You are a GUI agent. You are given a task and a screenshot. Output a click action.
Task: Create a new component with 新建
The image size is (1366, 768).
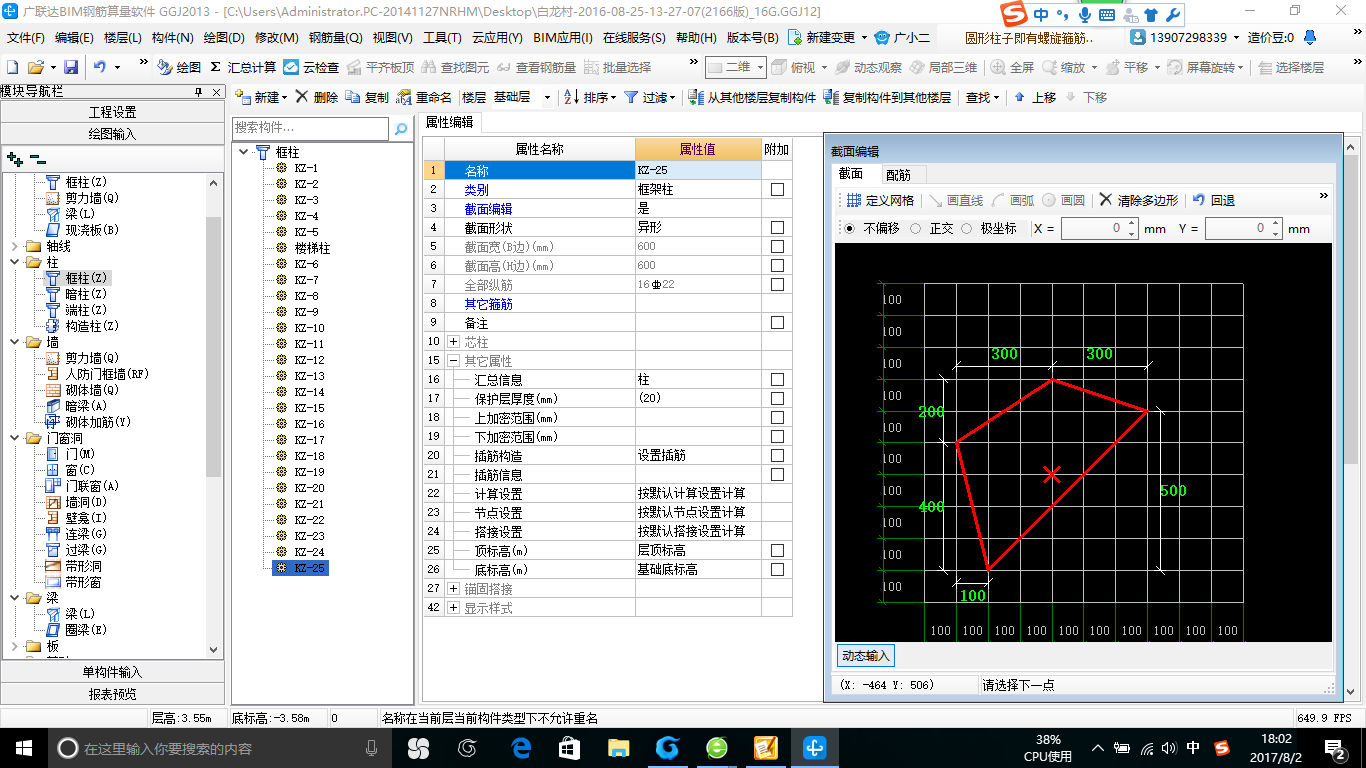point(261,97)
